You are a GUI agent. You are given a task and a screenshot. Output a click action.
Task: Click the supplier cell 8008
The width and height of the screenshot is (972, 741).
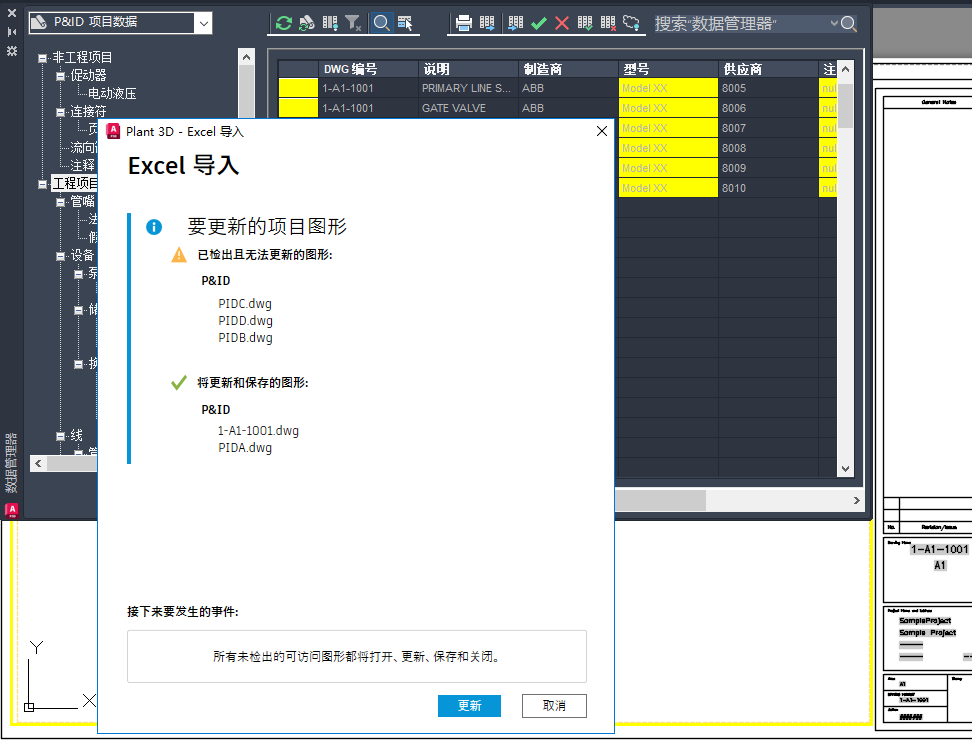point(768,148)
